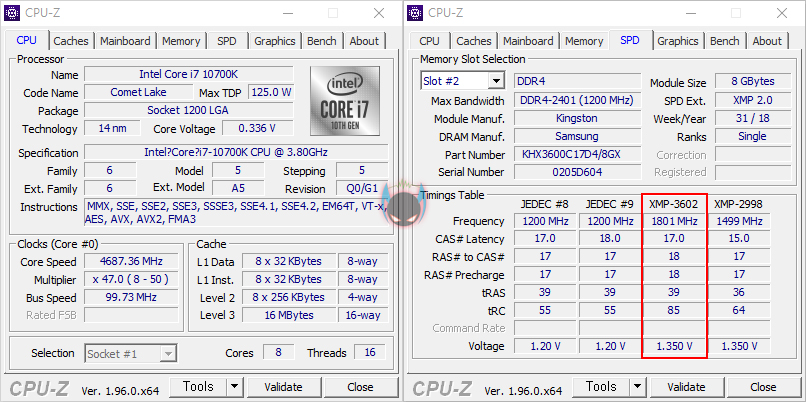Click the Intel Core i7 10th Gen logo
This screenshot has height=402, width=806.
pos(345,100)
